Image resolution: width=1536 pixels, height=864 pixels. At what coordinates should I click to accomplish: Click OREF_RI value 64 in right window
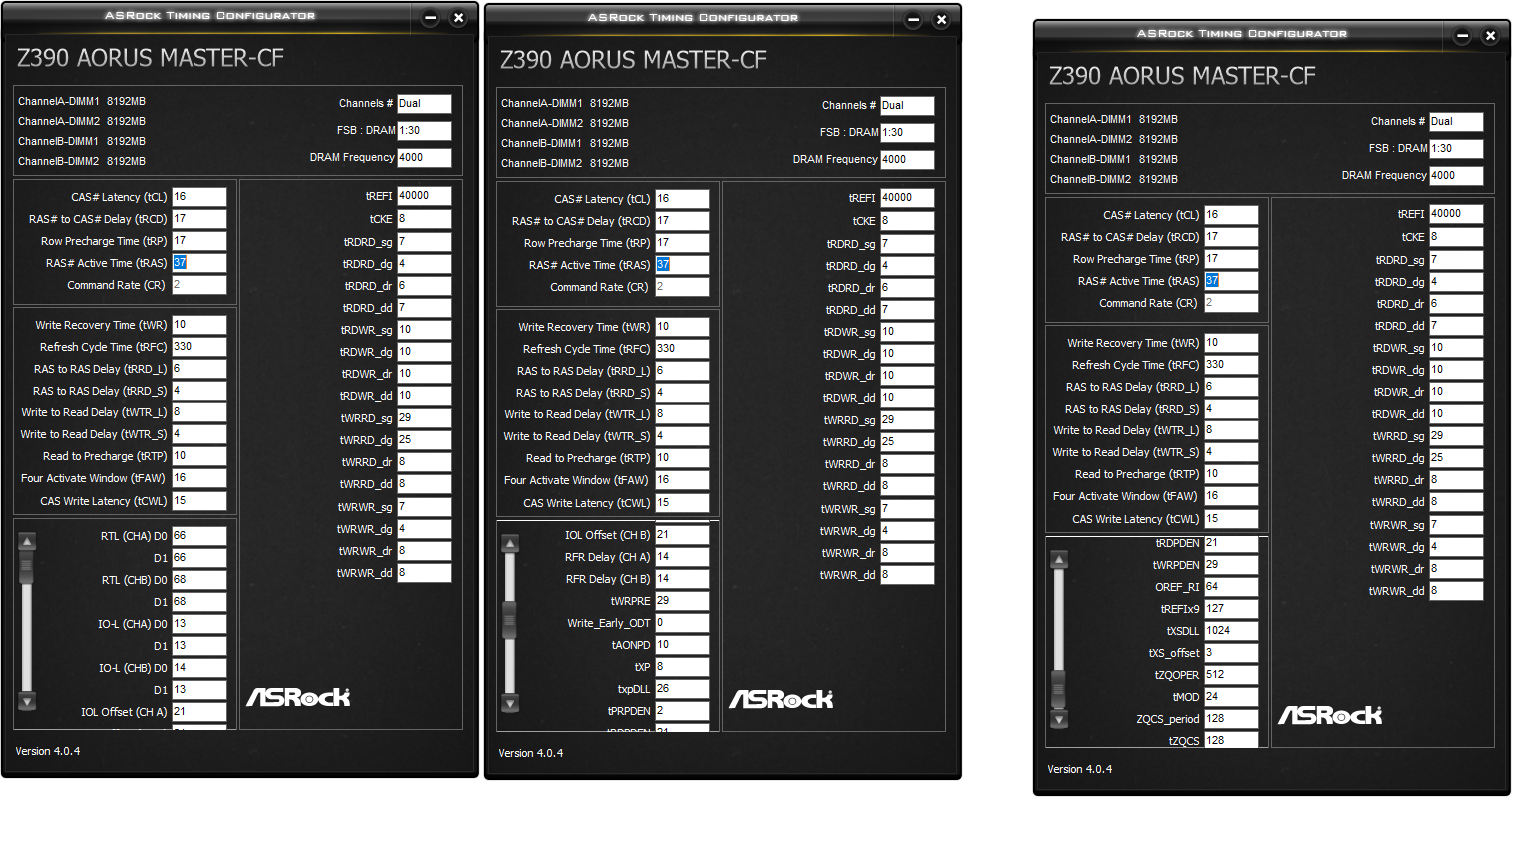1231,587
